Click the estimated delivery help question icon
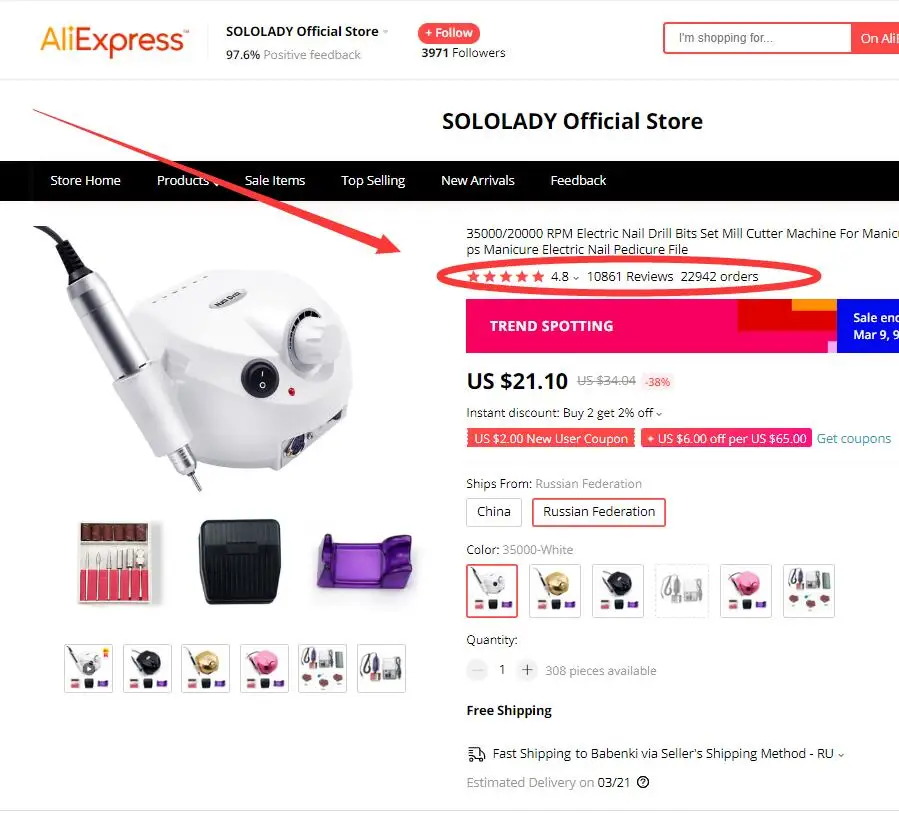This screenshot has height=814, width=899. click(643, 782)
